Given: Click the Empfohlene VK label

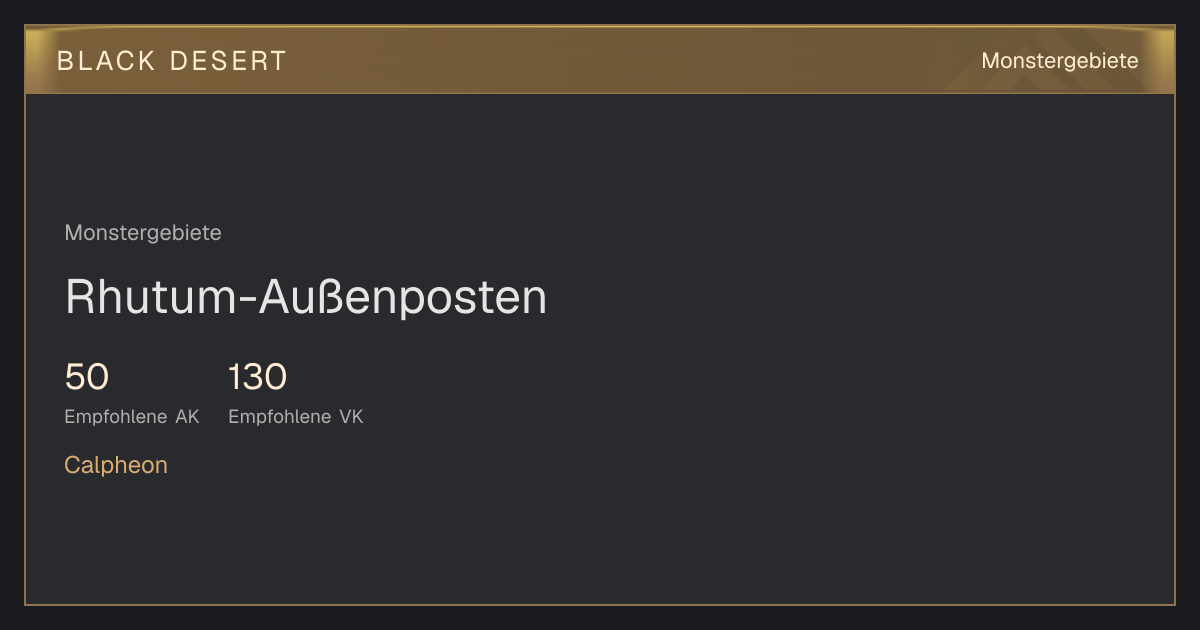Looking at the screenshot, I should click(x=296, y=417).
